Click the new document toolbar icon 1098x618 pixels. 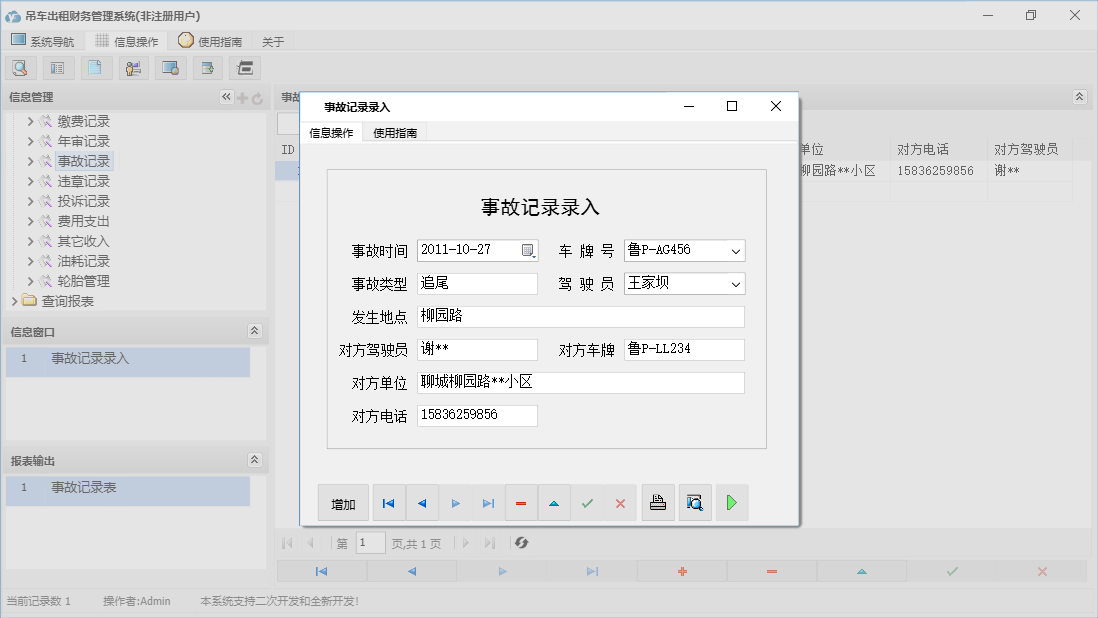pyautogui.click(x=95, y=67)
